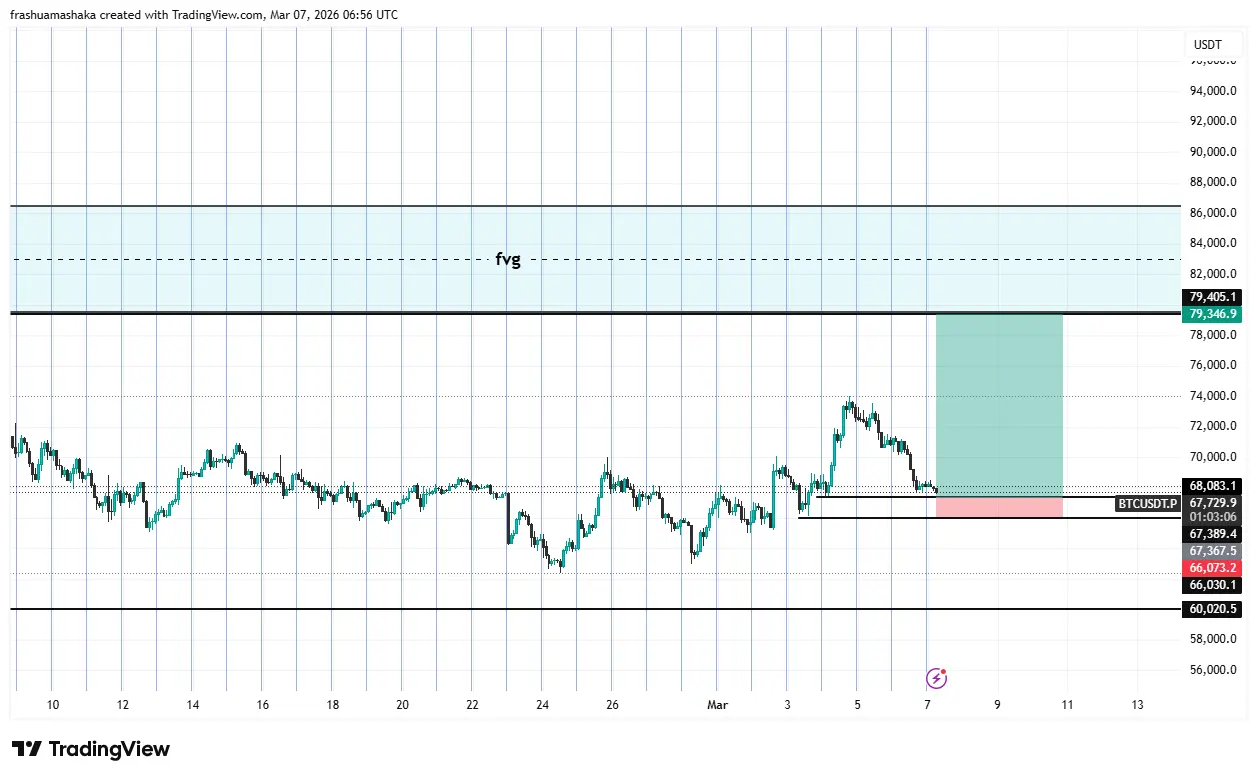Click the 88,000.0 price axis value
This screenshot has height=779, width=1257.
point(1213,182)
